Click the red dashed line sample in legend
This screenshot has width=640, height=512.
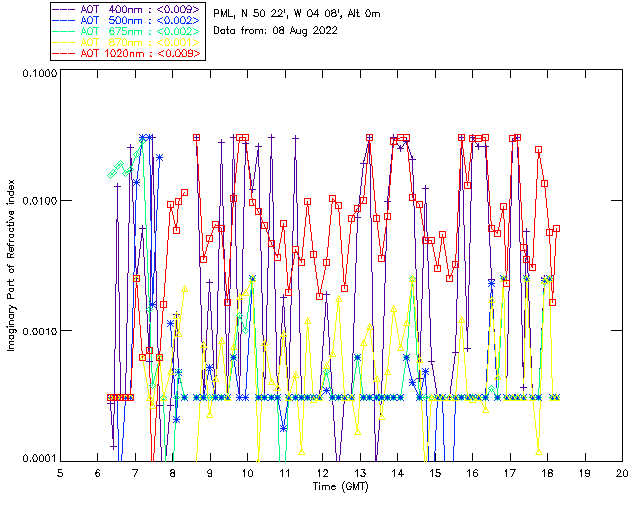point(64,53)
